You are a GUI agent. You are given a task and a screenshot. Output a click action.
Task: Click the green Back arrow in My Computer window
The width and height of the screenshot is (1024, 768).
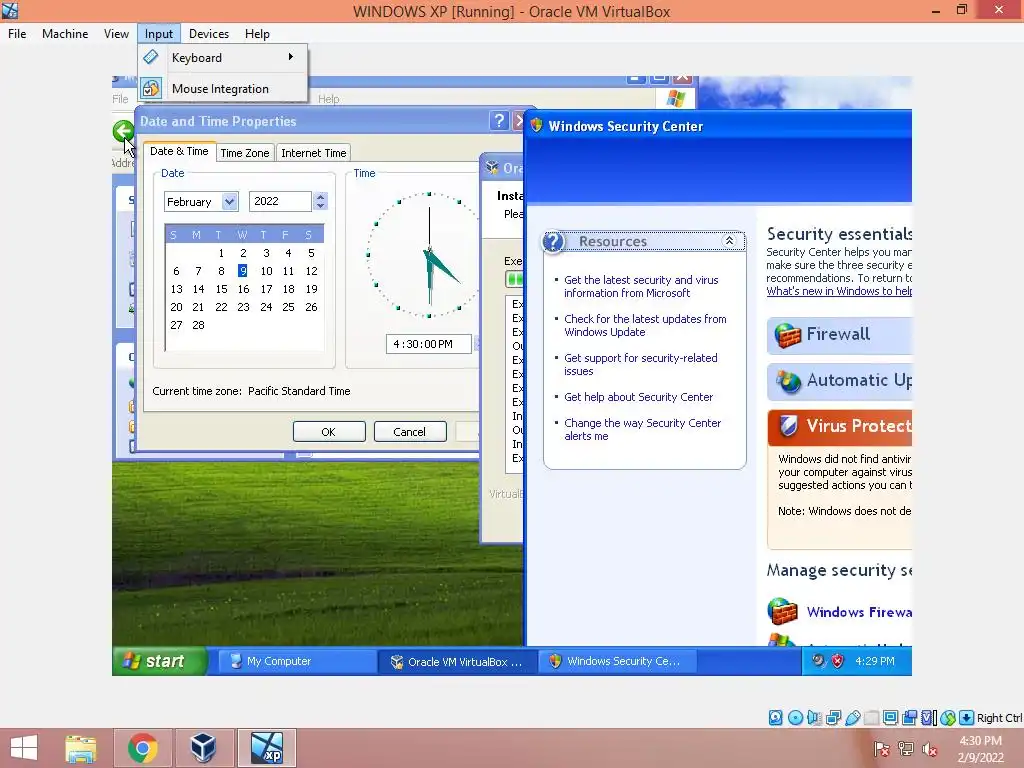click(123, 131)
